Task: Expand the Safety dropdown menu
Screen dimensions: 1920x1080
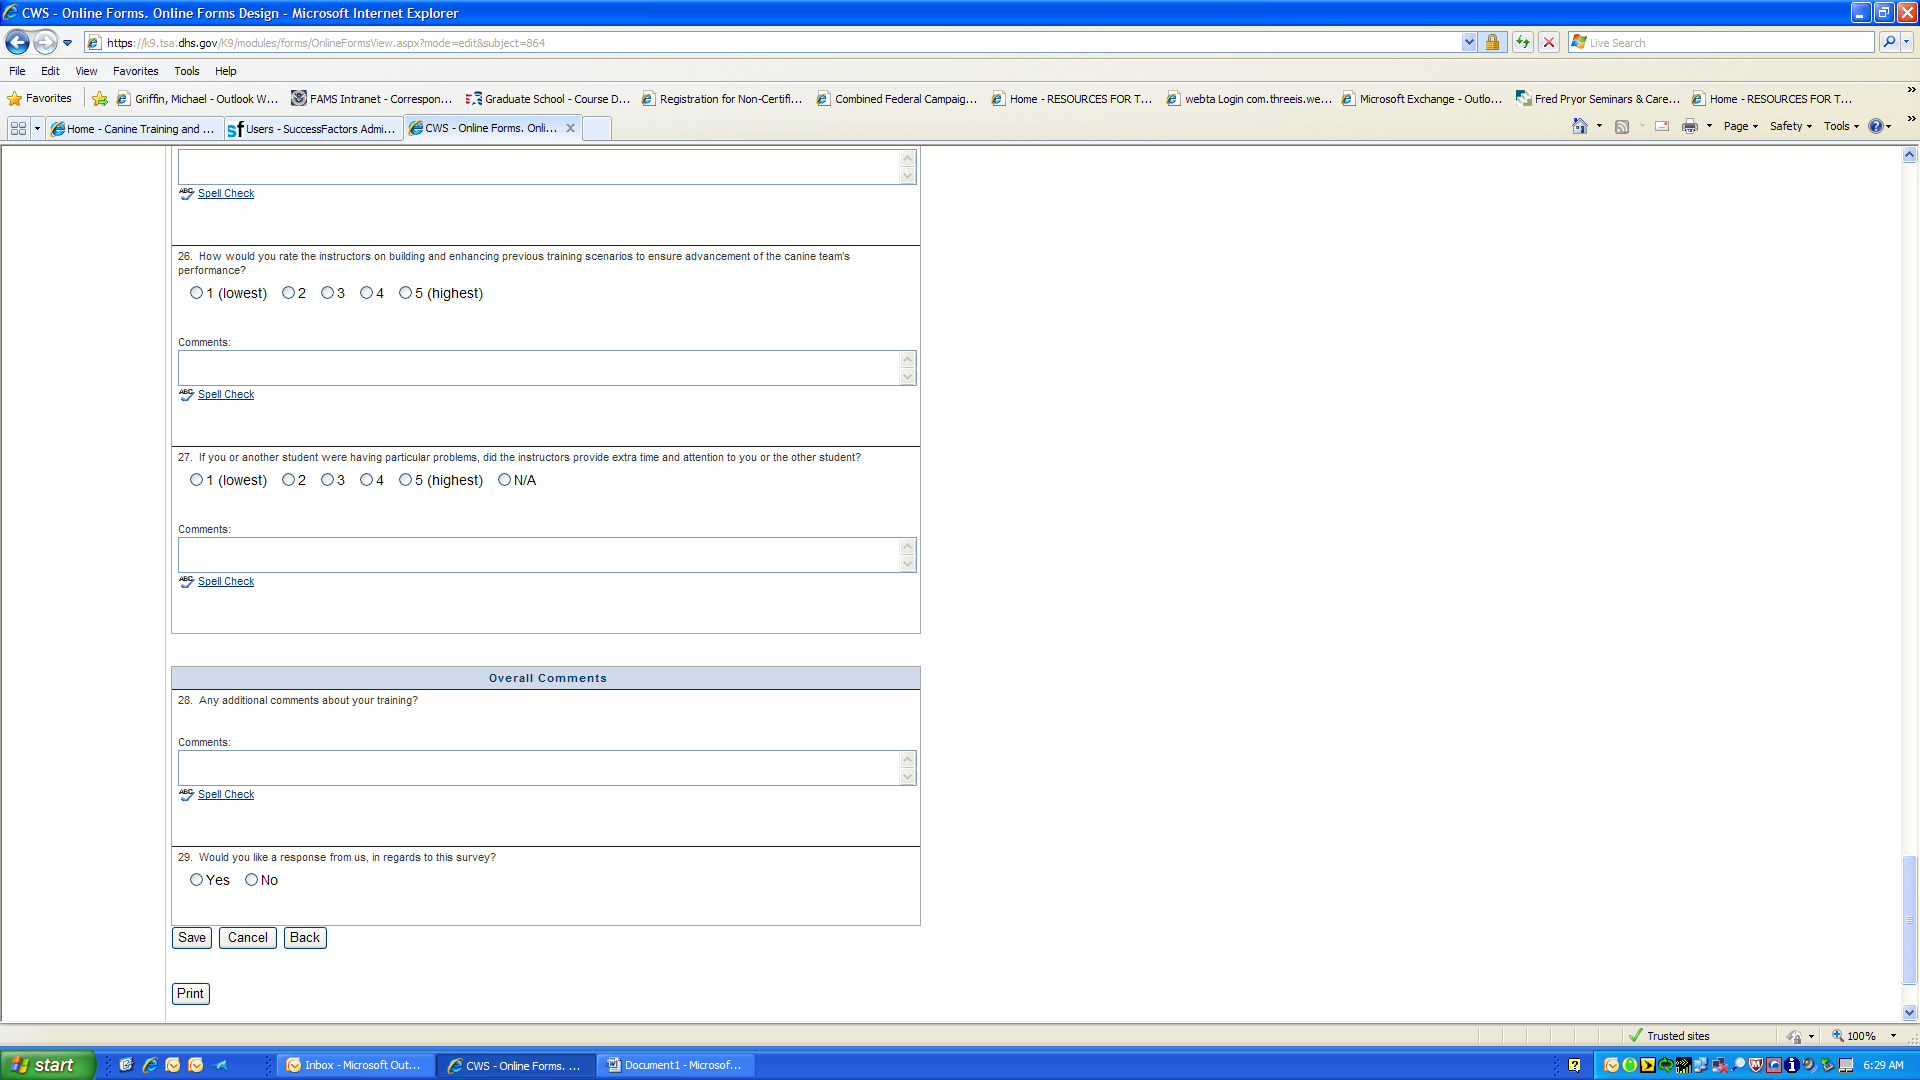Action: tap(1790, 126)
